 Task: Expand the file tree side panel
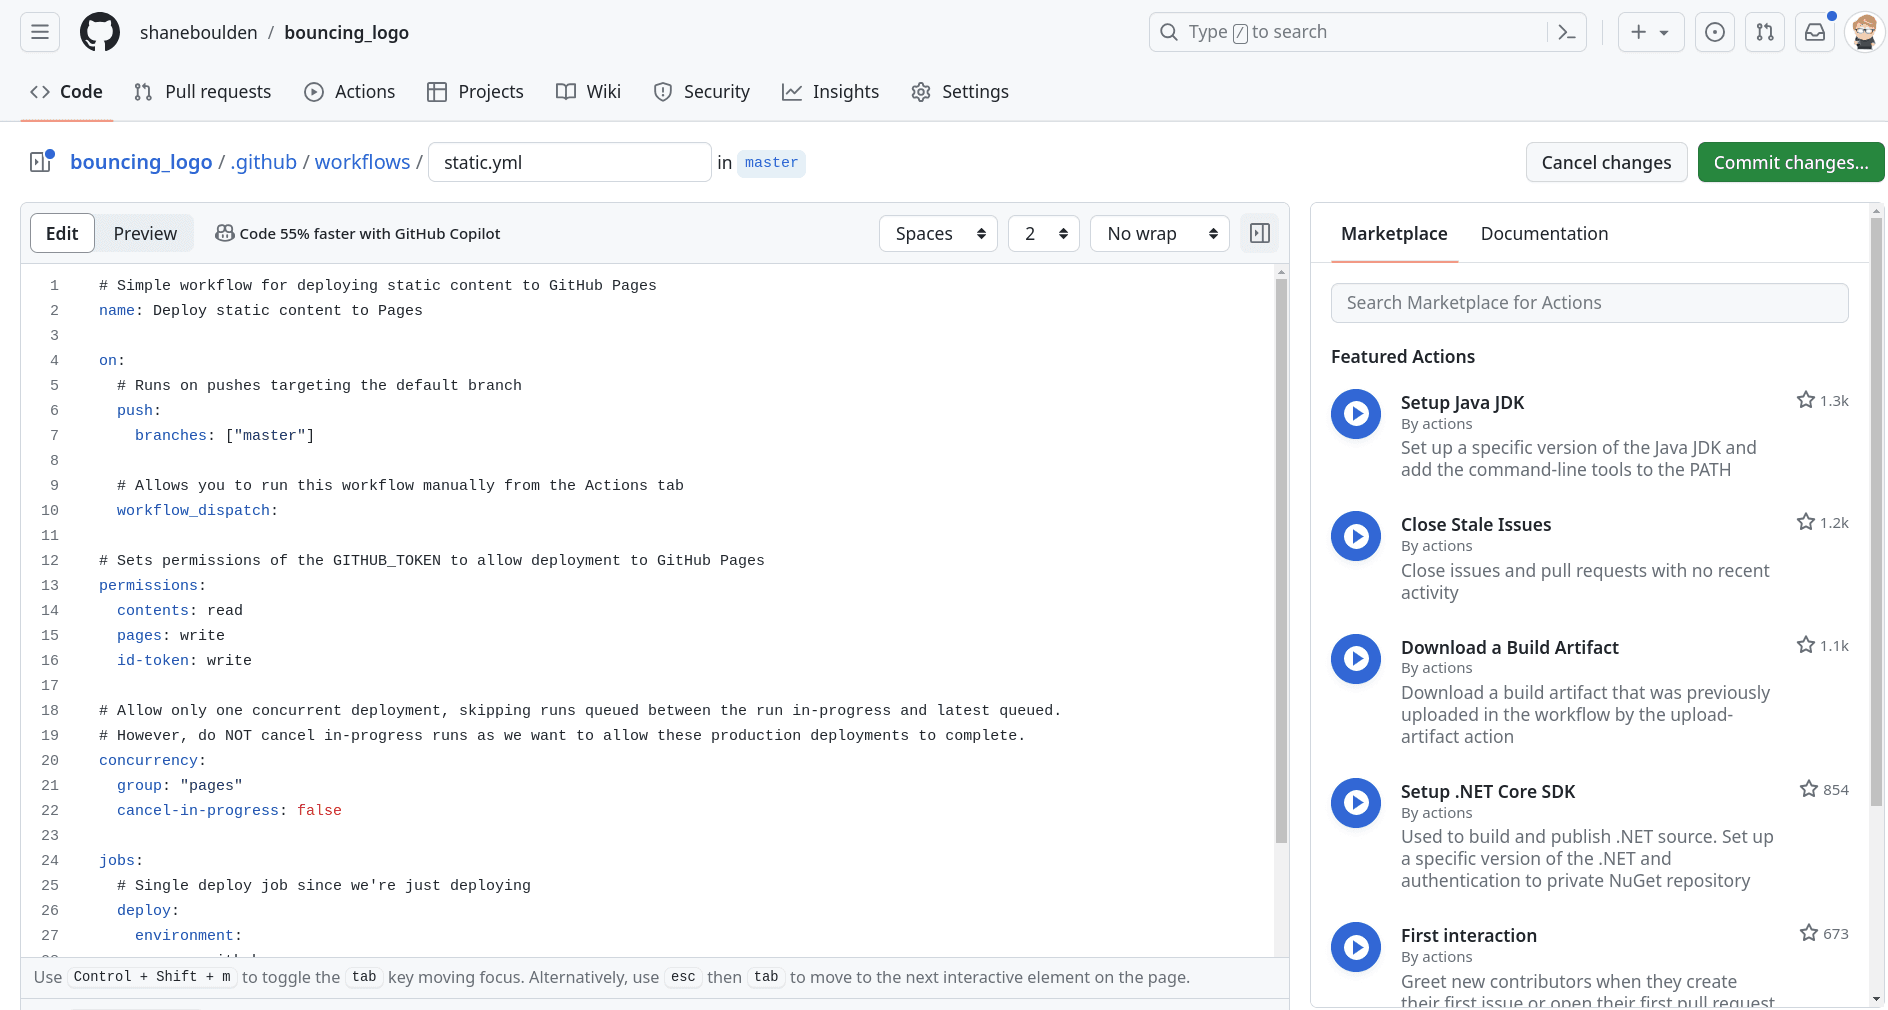[40, 162]
